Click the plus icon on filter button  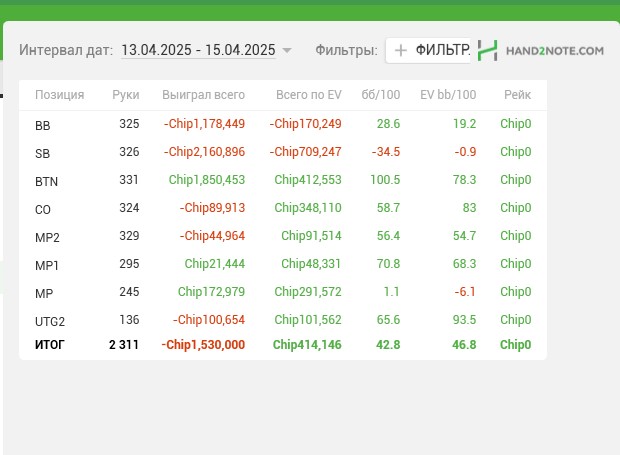[401, 51]
